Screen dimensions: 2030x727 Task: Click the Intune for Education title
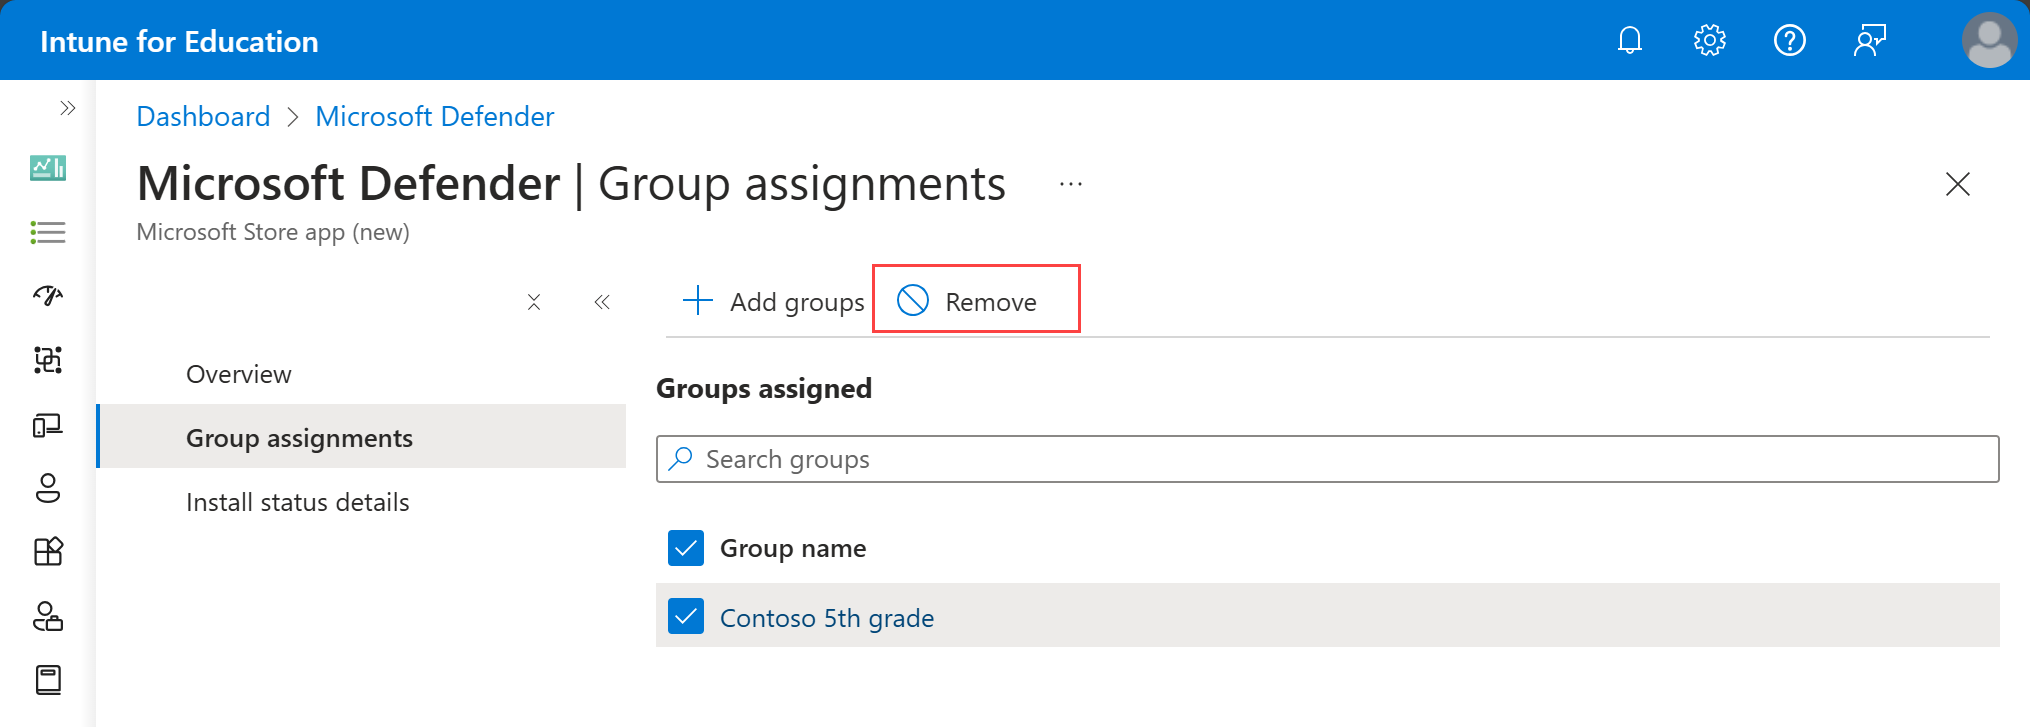click(179, 41)
